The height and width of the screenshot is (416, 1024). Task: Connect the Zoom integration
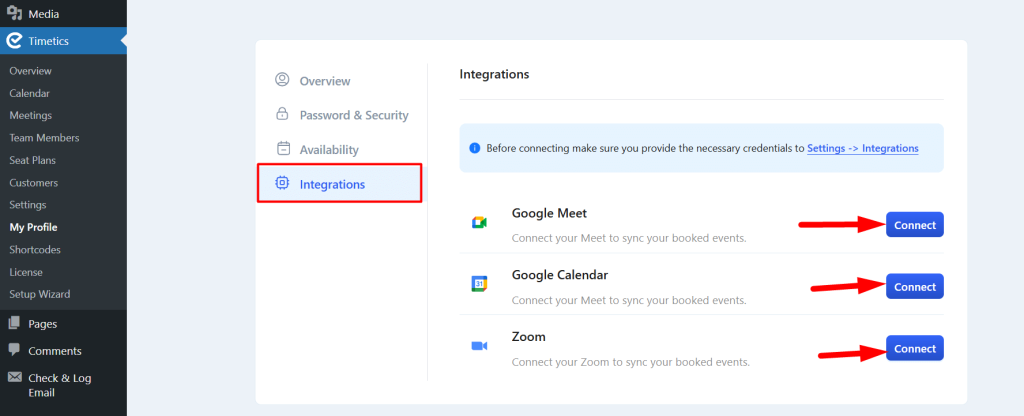point(914,348)
